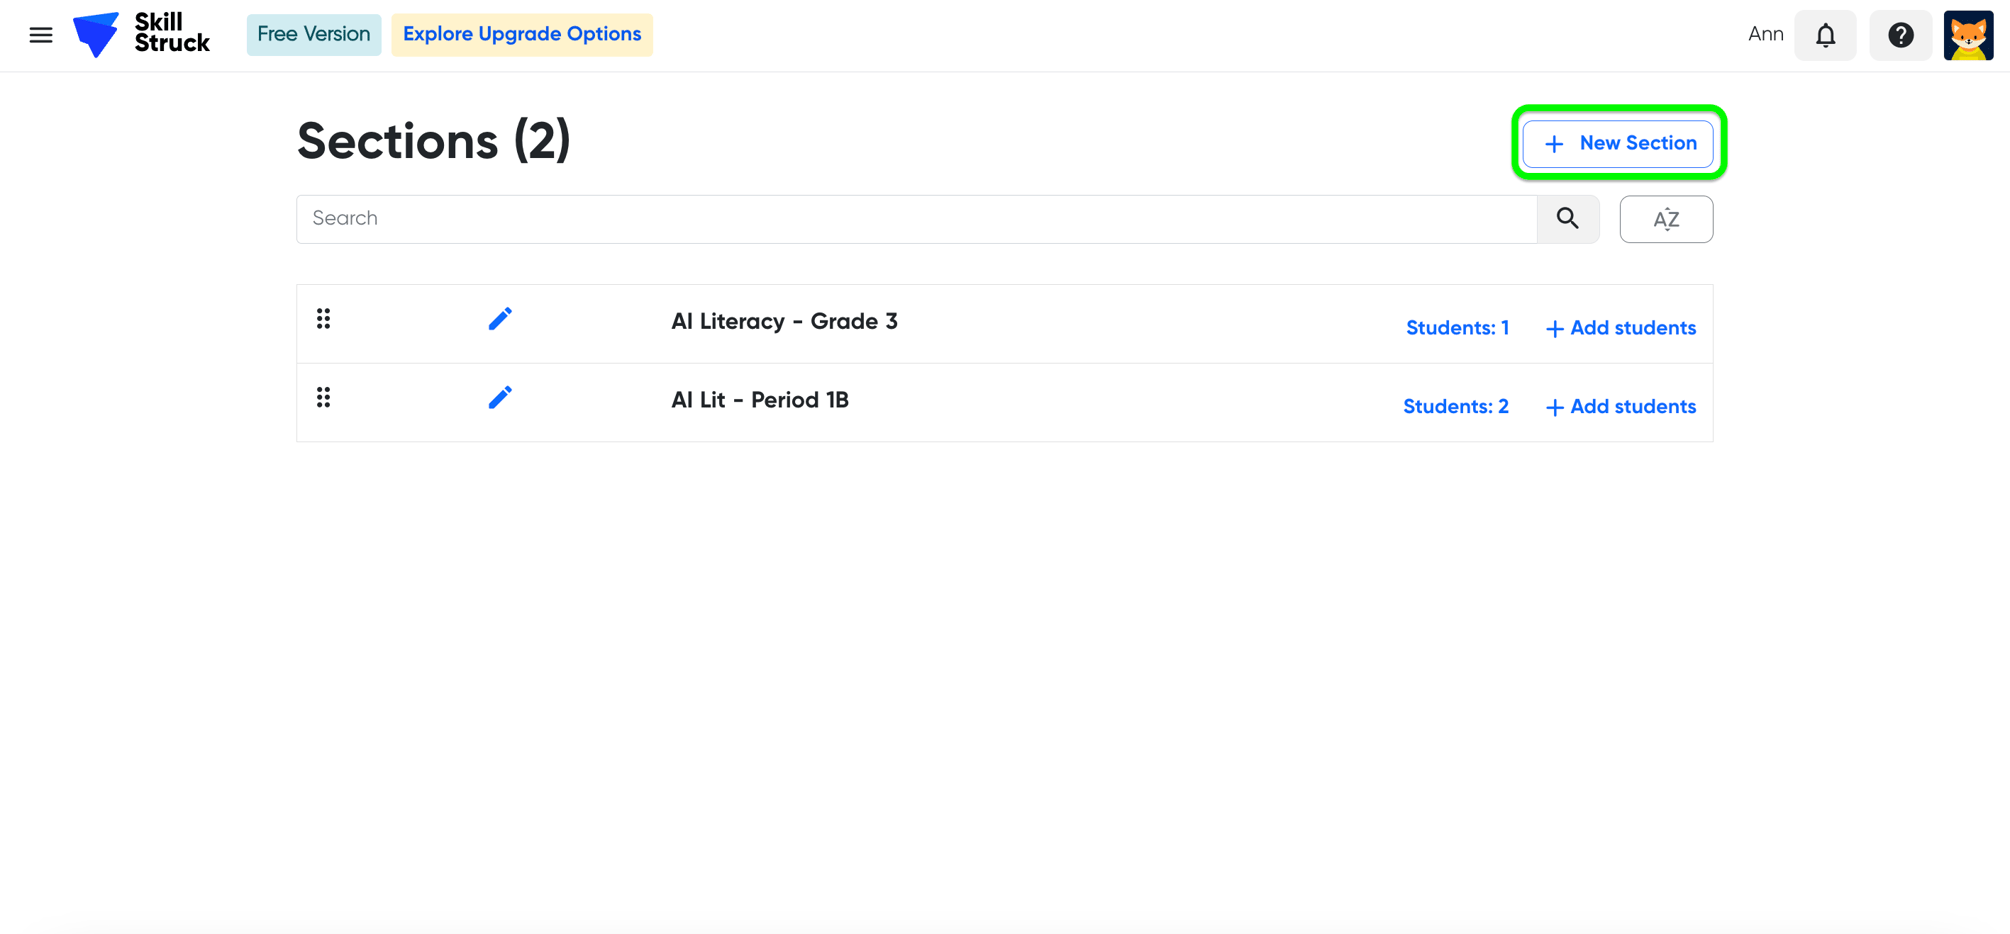This screenshot has height=934, width=2010.
Task: Focus the sections Search field
Action: [916, 219]
